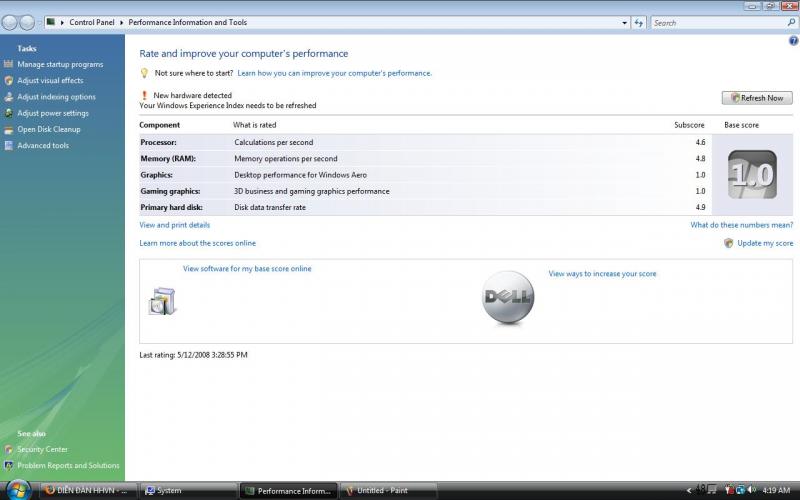Switch to Untitled - Paint in taskbar

click(x=388, y=491)
